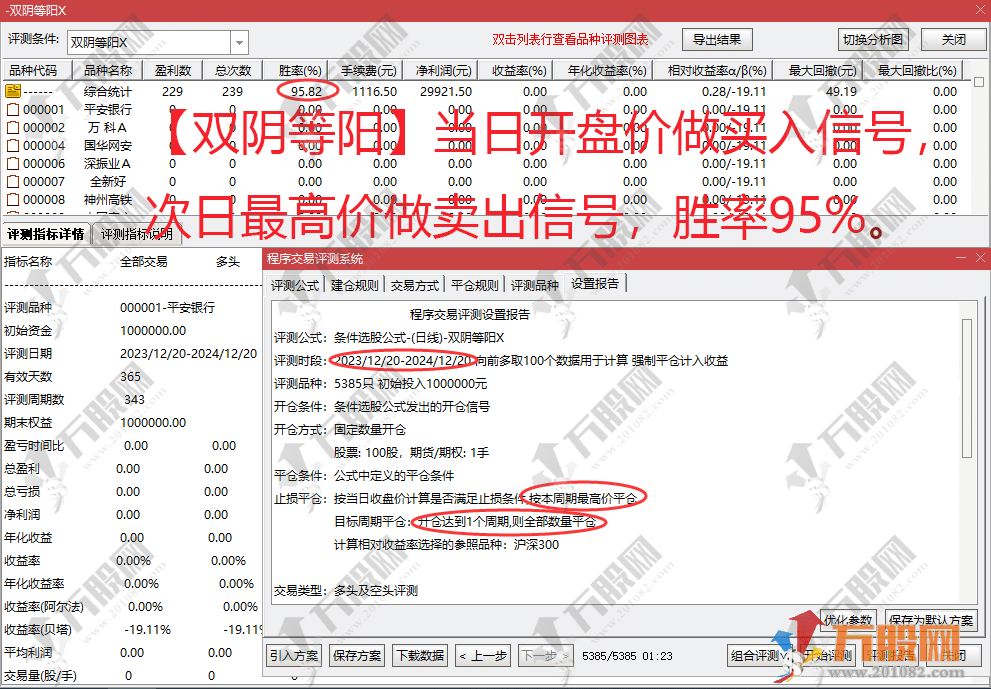Minimize the 程序交易评测系统 window
Image resolution: width=991 pixels, height=689 pixels.
[x=961, y=258]
